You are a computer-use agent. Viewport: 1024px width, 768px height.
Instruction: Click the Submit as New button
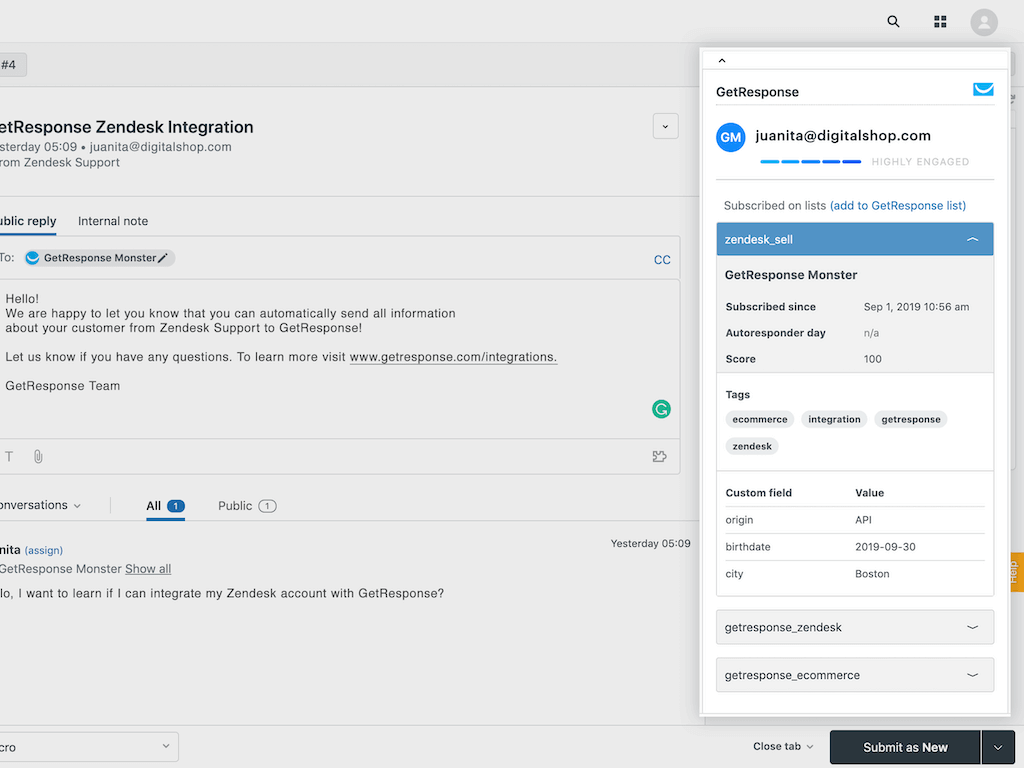coord(905,747)
